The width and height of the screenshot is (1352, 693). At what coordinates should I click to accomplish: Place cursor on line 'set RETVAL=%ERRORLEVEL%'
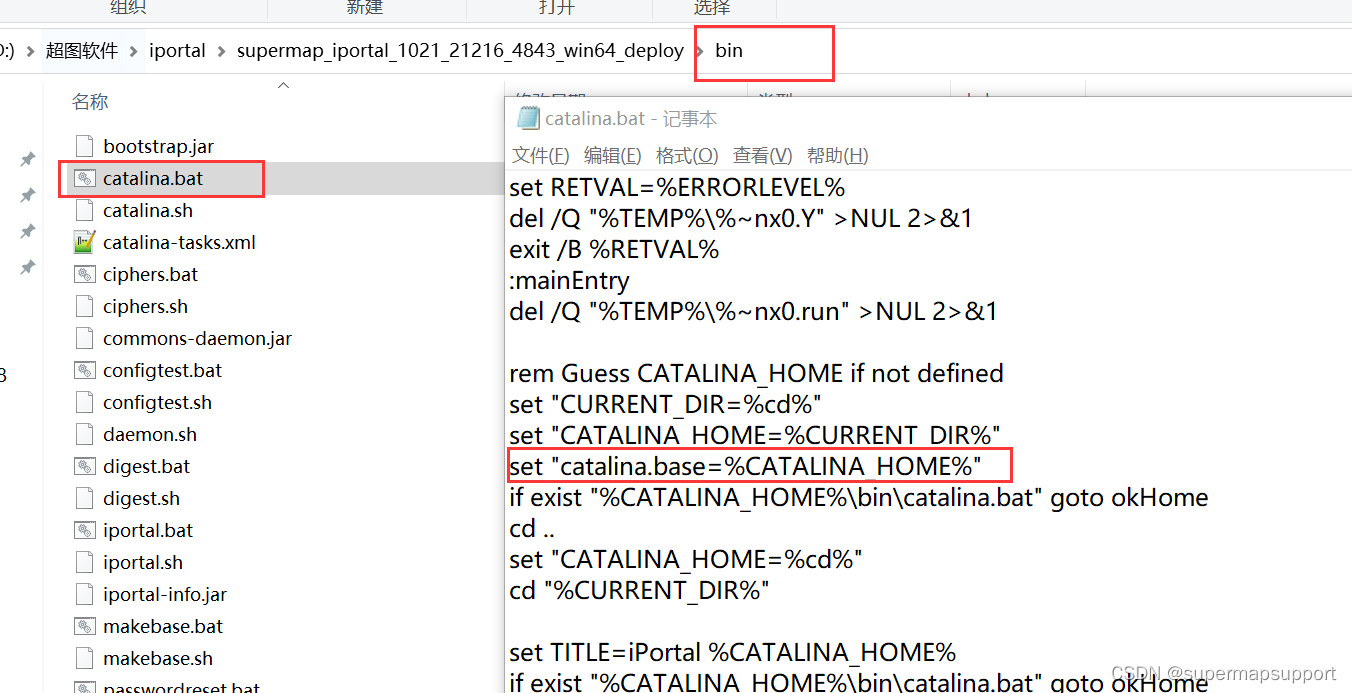pos(677,187)
